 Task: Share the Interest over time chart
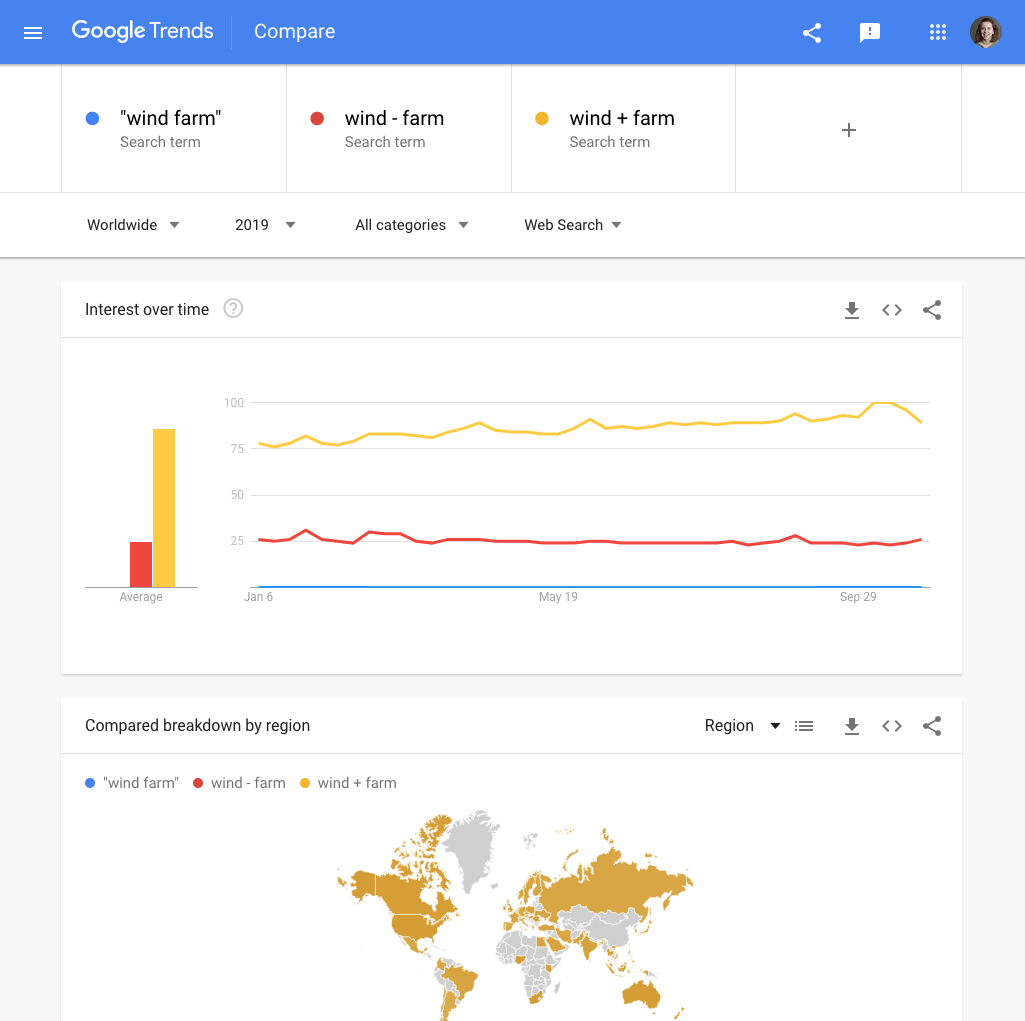click(932, 310)
